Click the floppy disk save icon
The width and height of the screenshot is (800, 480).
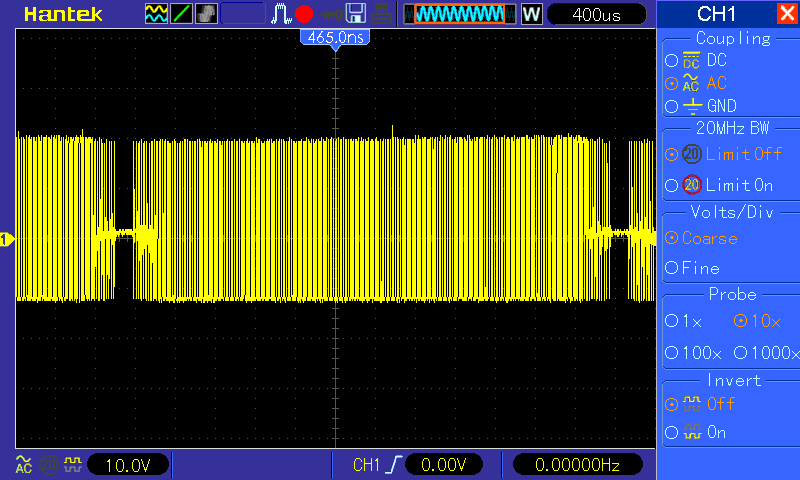pos(356,13)
